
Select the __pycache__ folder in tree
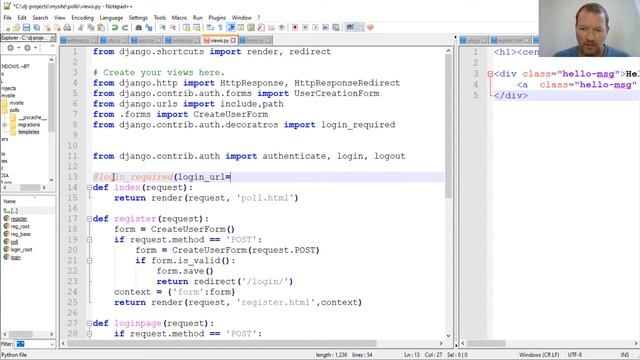coord(32,118)
